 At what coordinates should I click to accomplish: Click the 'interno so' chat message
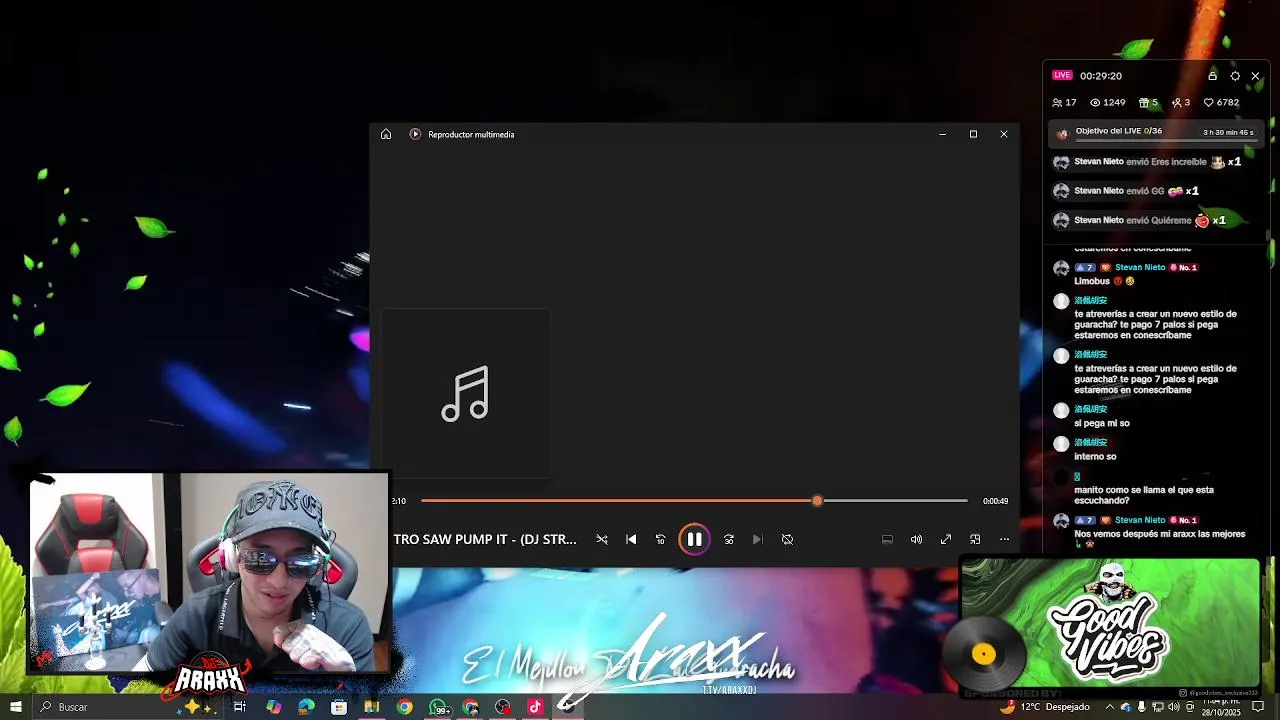pos(1095,456)
